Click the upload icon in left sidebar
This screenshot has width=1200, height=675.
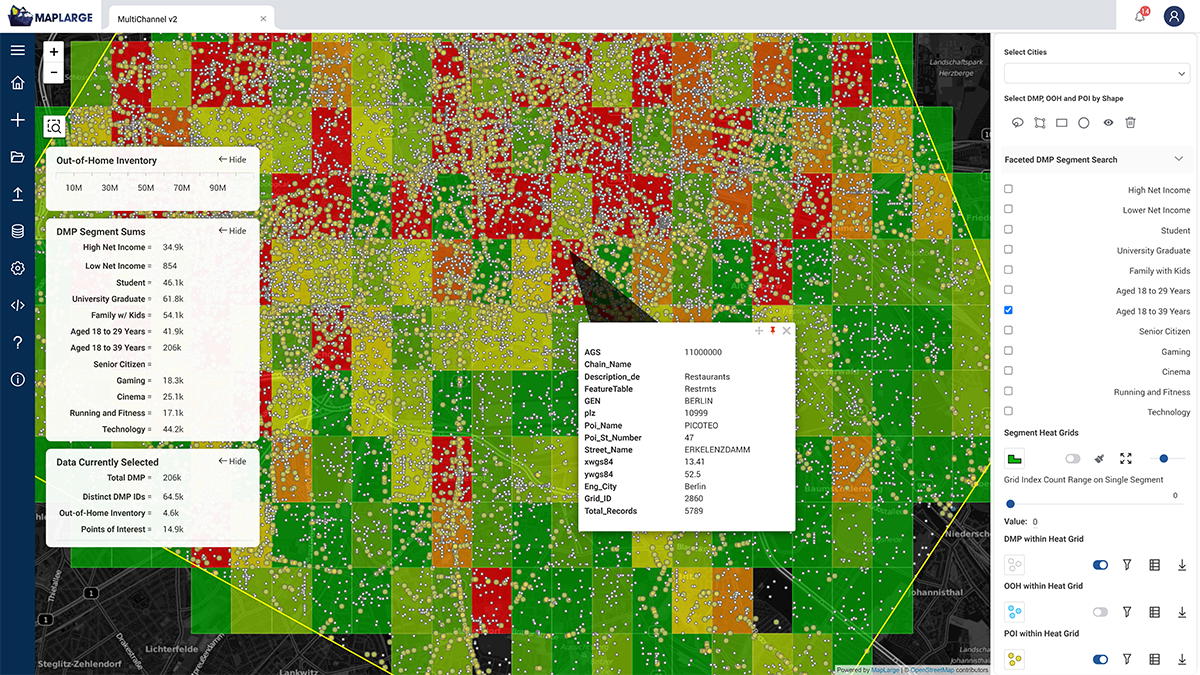pos(17,194)
